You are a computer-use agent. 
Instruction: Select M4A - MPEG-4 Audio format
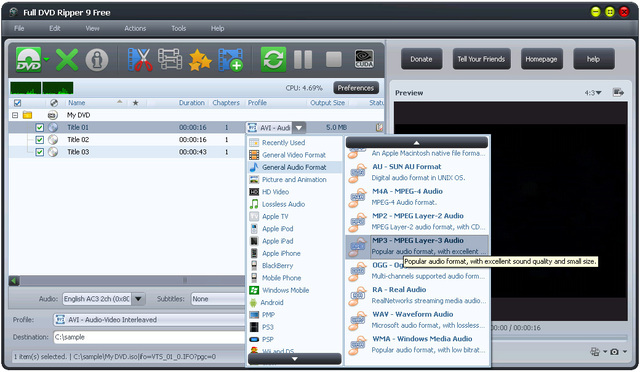click(x=417, y=196)
